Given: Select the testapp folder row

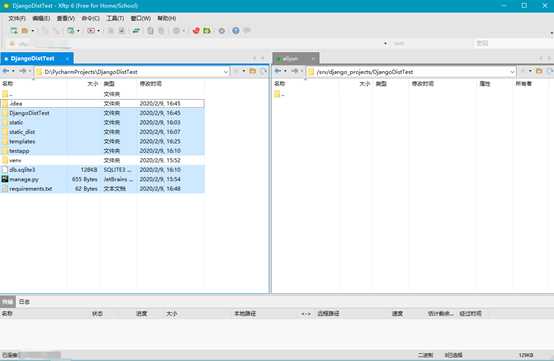Looking at the screenshot, I should pyautogui.click(x=102, y=151).
